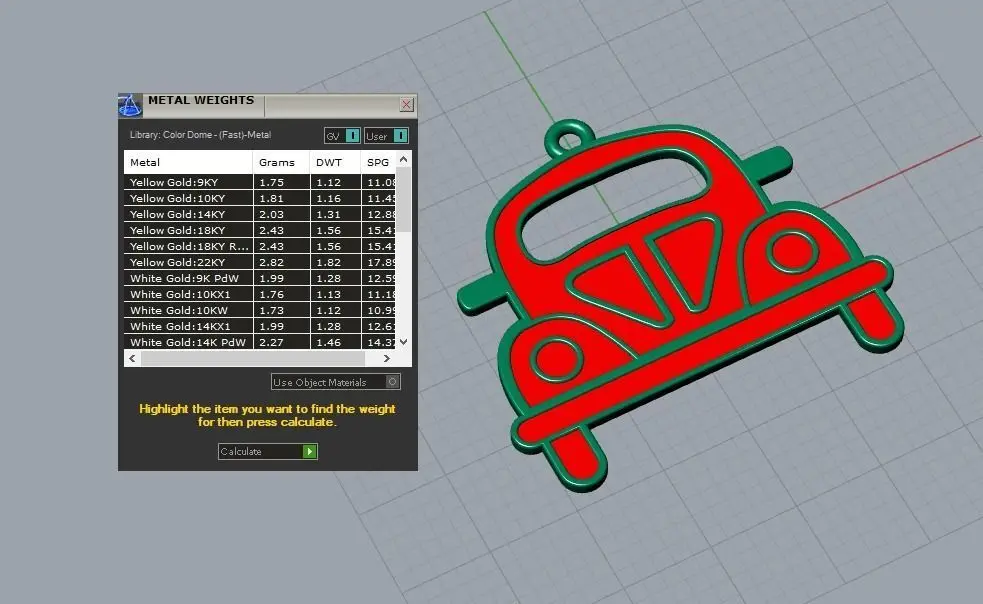Click the horizontal scroll left arrow

pos(132,358)
